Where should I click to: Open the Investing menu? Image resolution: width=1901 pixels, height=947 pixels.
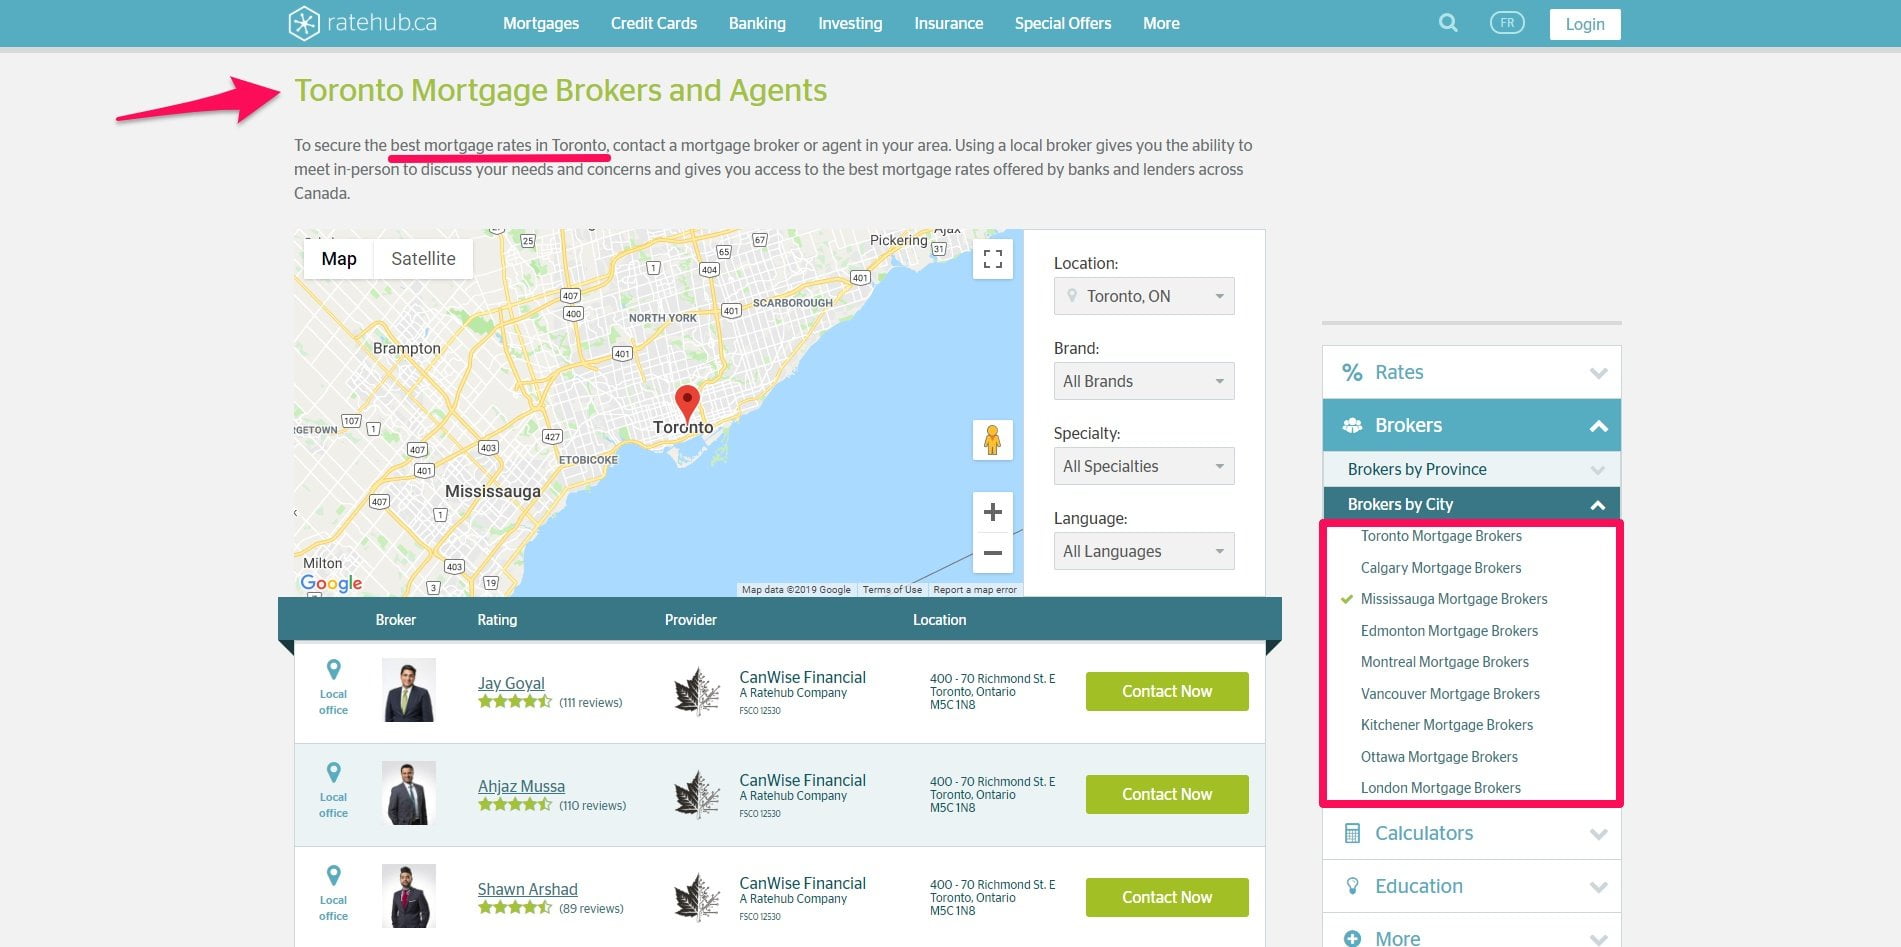coord(850,23)
